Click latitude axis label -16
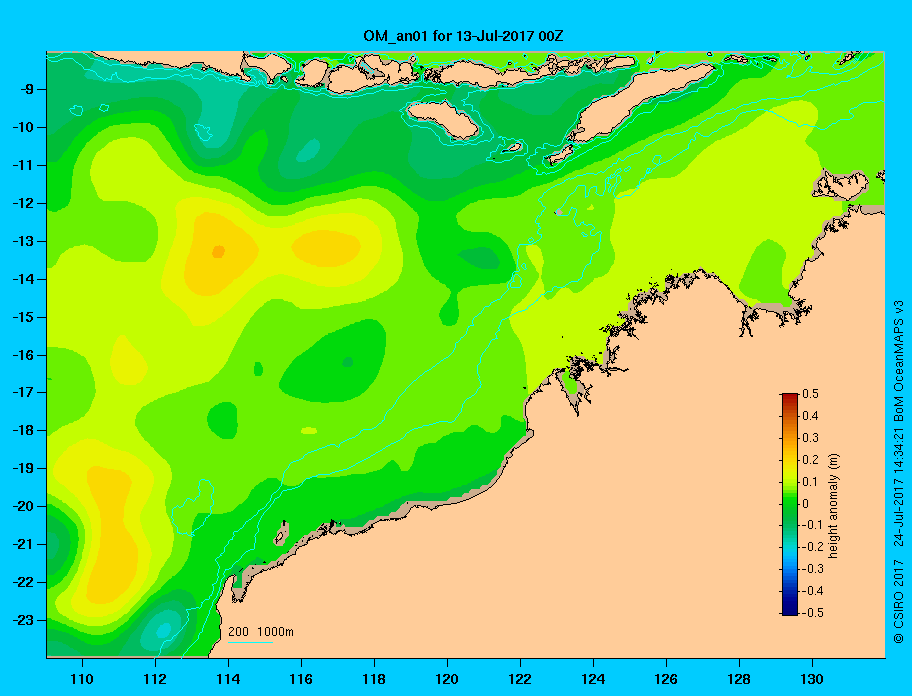Viewport: 912px width, 696px height. [x=23, y=355]
